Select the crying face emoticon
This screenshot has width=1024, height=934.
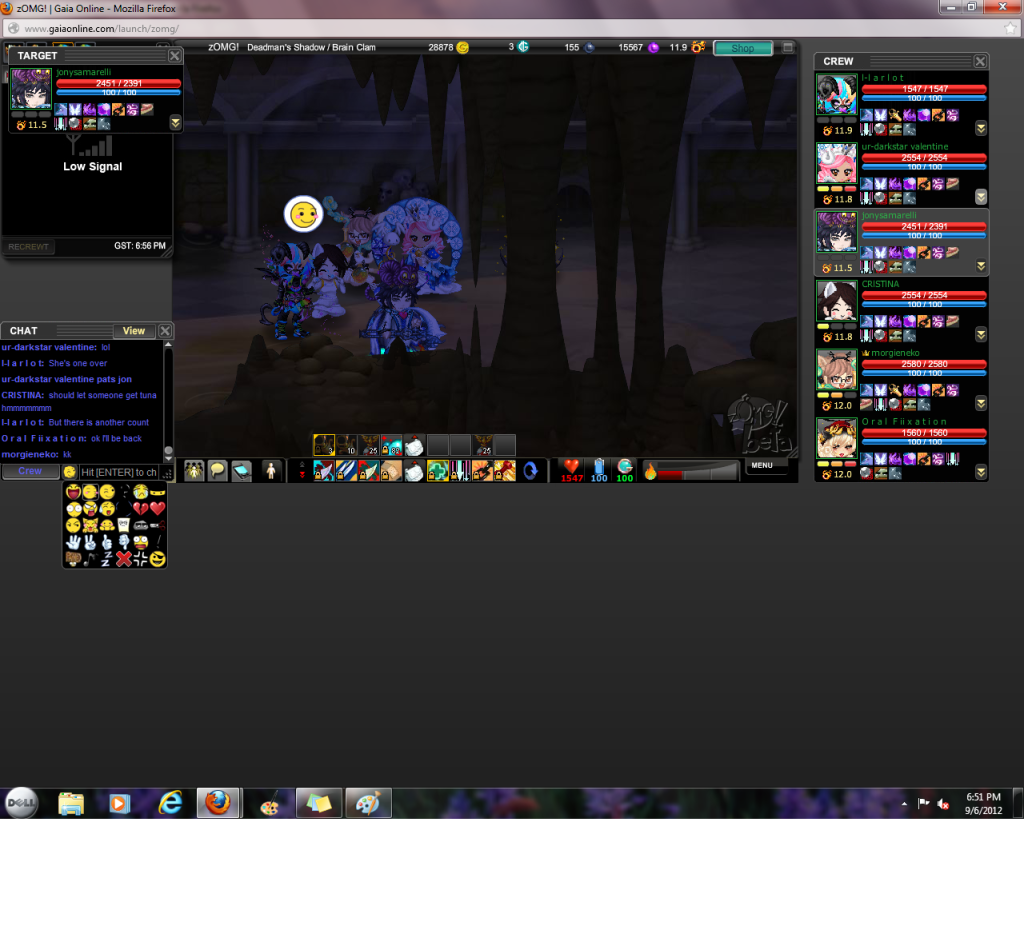(x=140, y=492)
